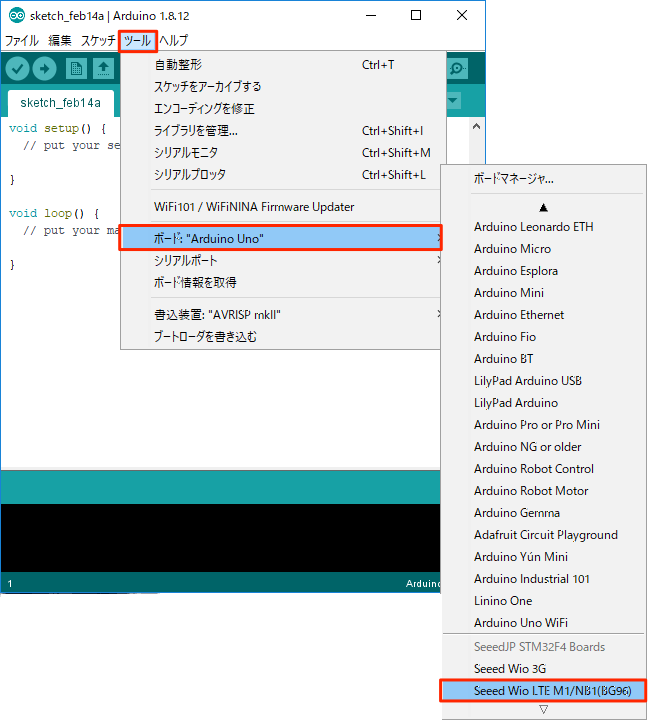Minimize the Arduino window

[371, 16]
